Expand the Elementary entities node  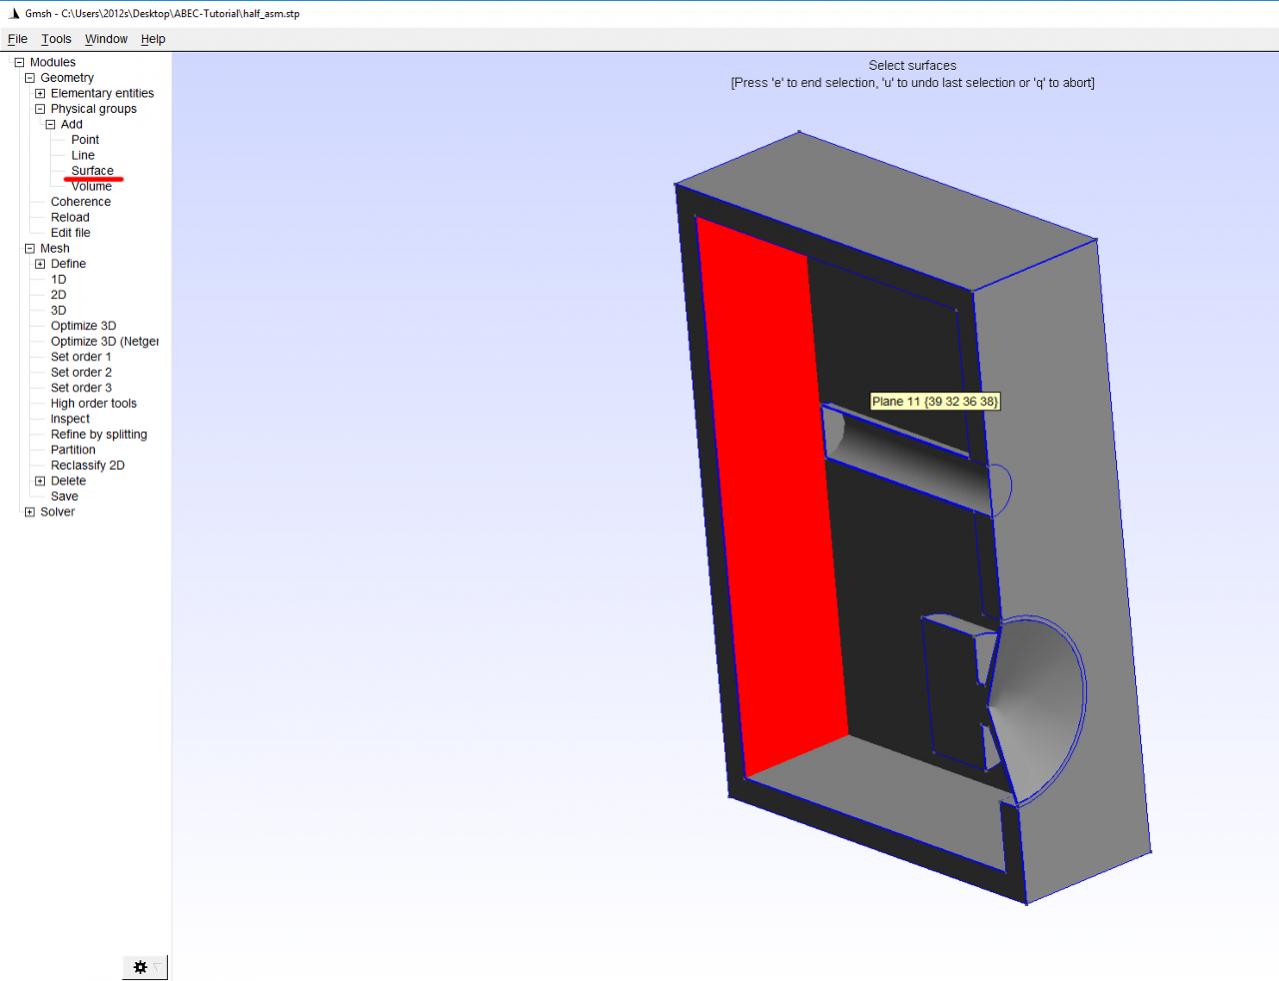40,93
